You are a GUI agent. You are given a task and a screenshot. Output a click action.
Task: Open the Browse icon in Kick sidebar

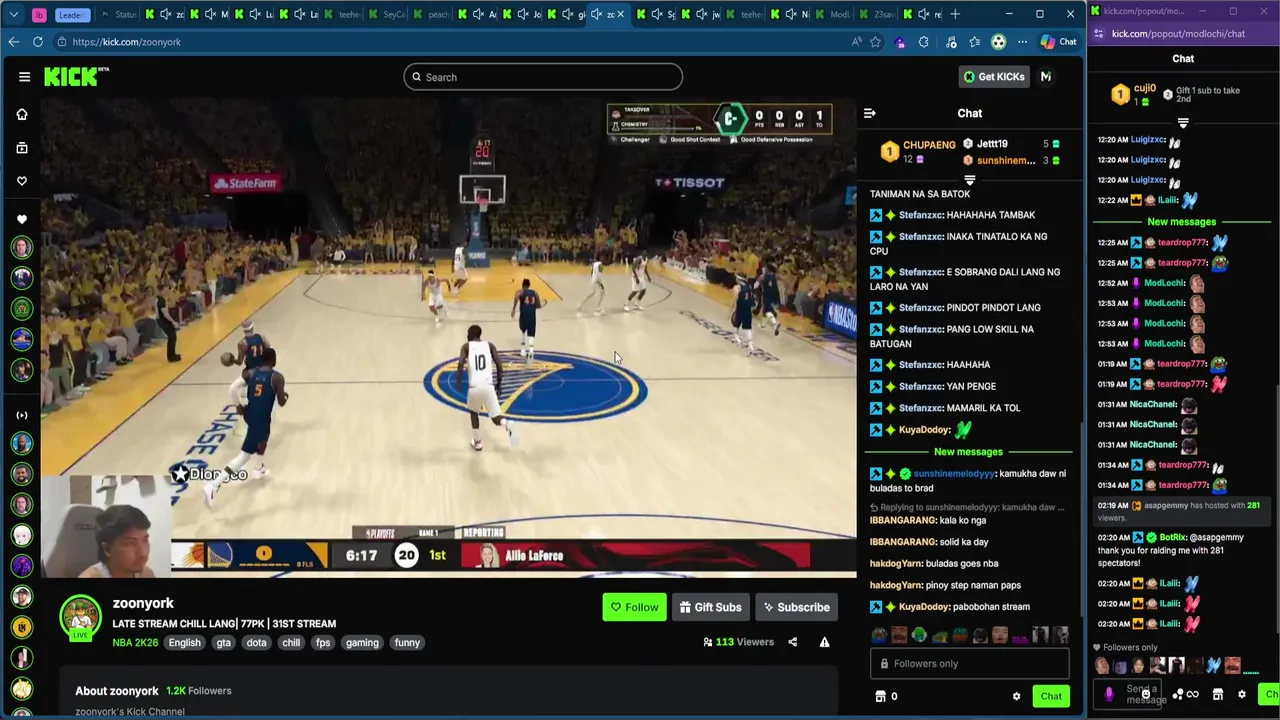point(22,147)
